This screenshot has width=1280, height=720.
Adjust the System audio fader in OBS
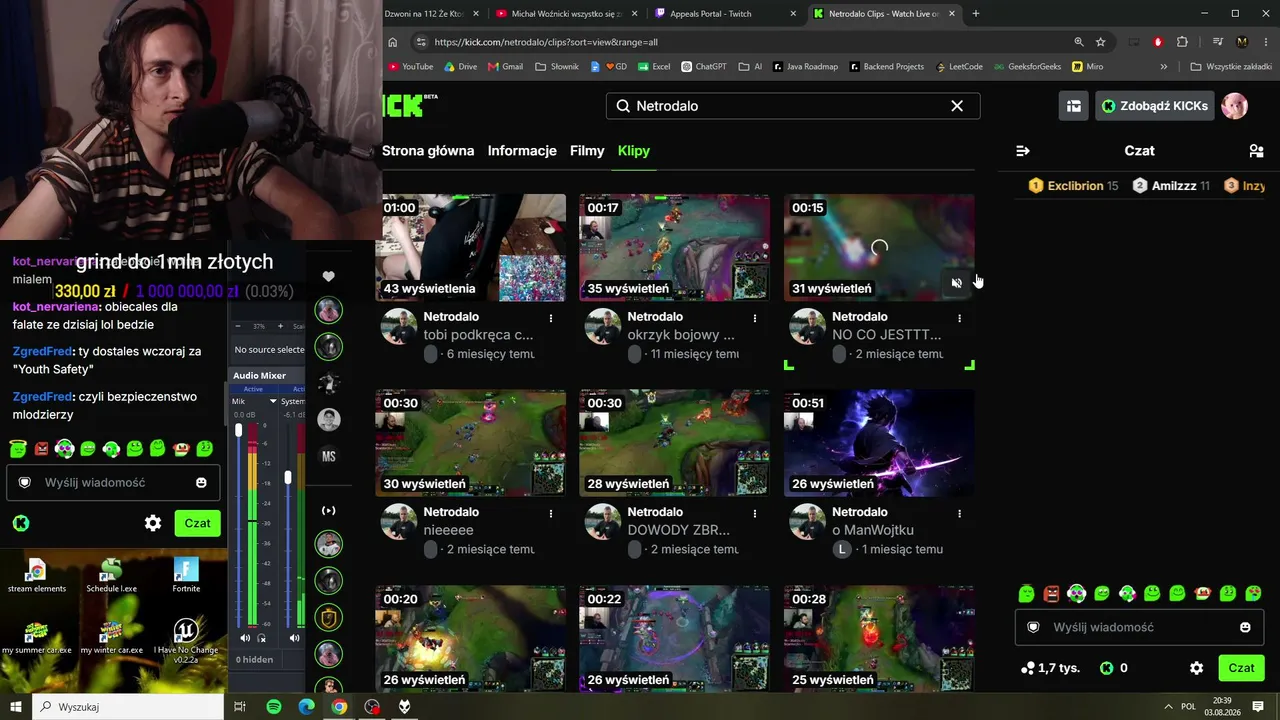tap(288, 478)
